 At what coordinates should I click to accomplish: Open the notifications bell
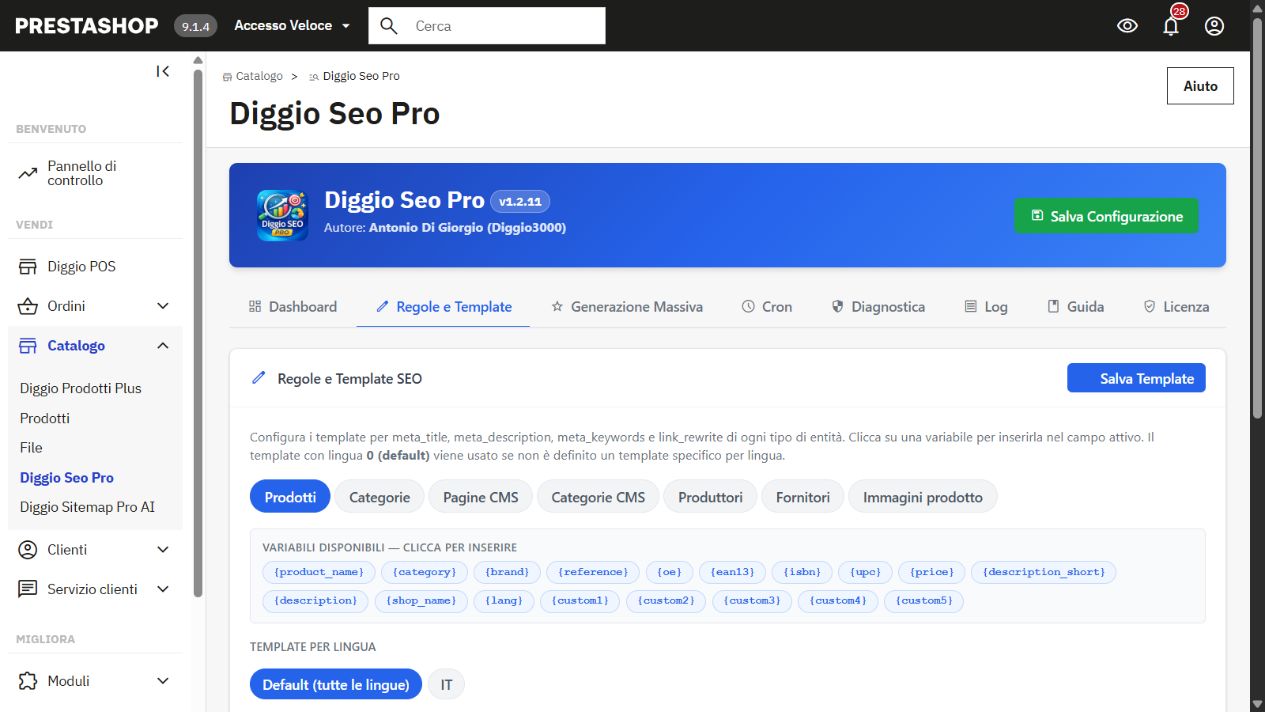pyautogui.click(x=1171, y=26)
